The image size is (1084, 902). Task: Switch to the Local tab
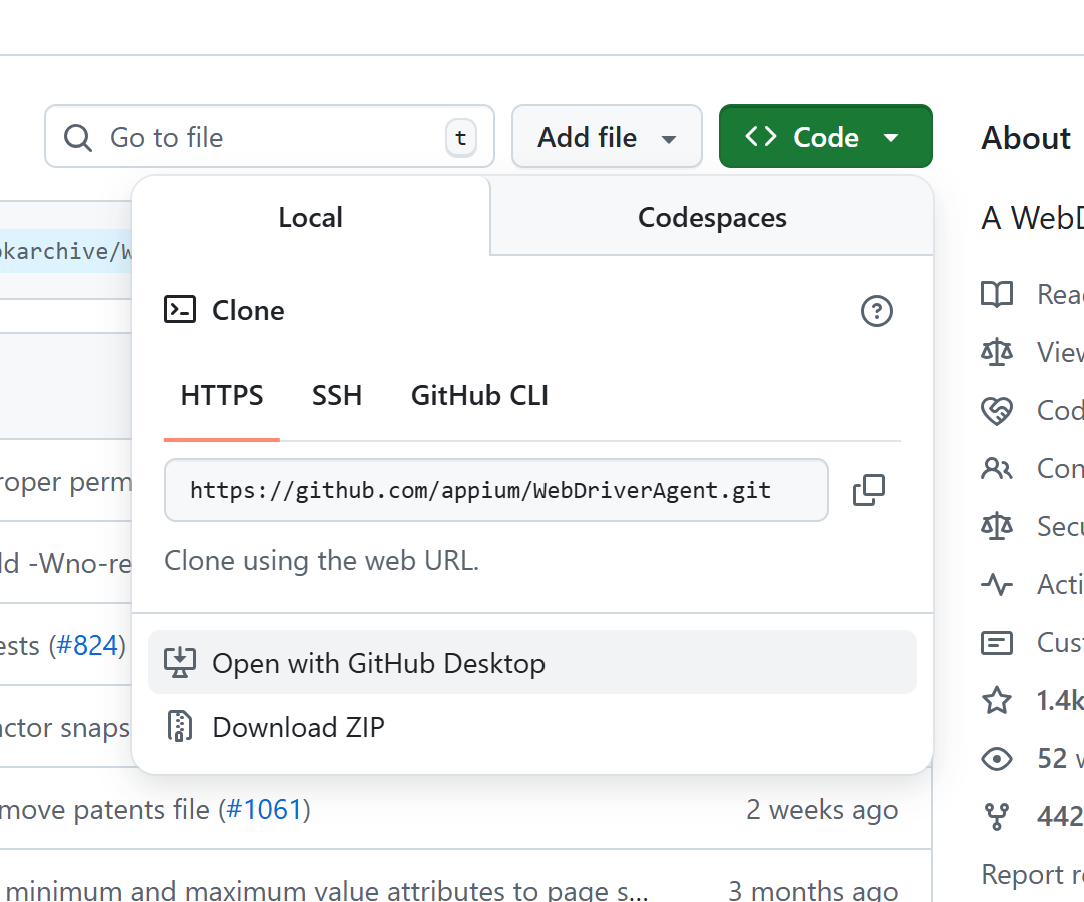pos(310,217)
